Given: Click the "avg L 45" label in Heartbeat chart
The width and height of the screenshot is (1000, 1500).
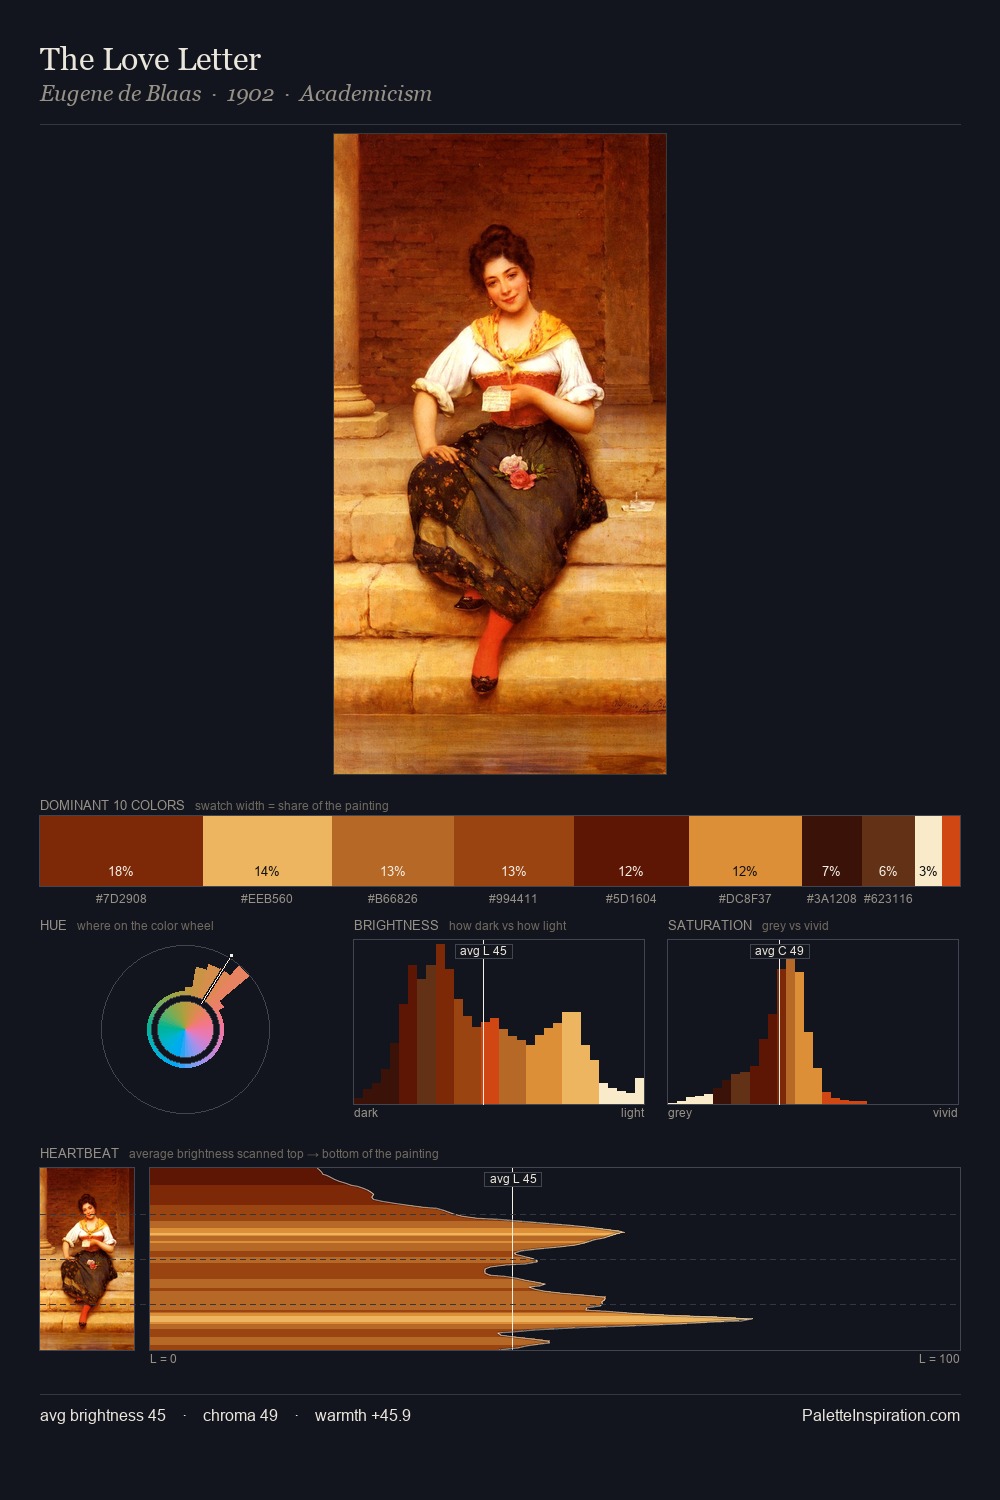Looking at the screenshot, I should 513,1179.
